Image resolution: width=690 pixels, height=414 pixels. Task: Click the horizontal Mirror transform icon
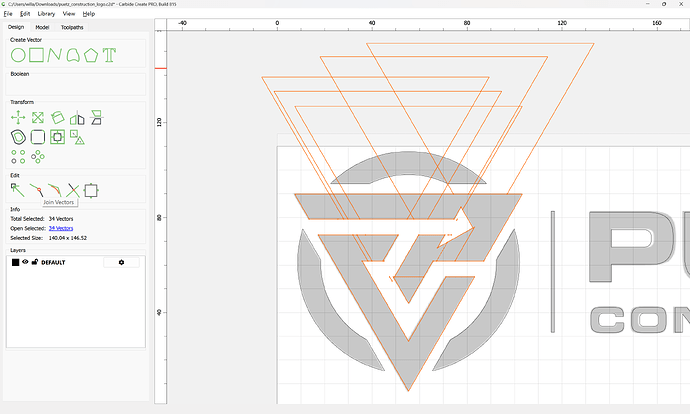point(77,118)
